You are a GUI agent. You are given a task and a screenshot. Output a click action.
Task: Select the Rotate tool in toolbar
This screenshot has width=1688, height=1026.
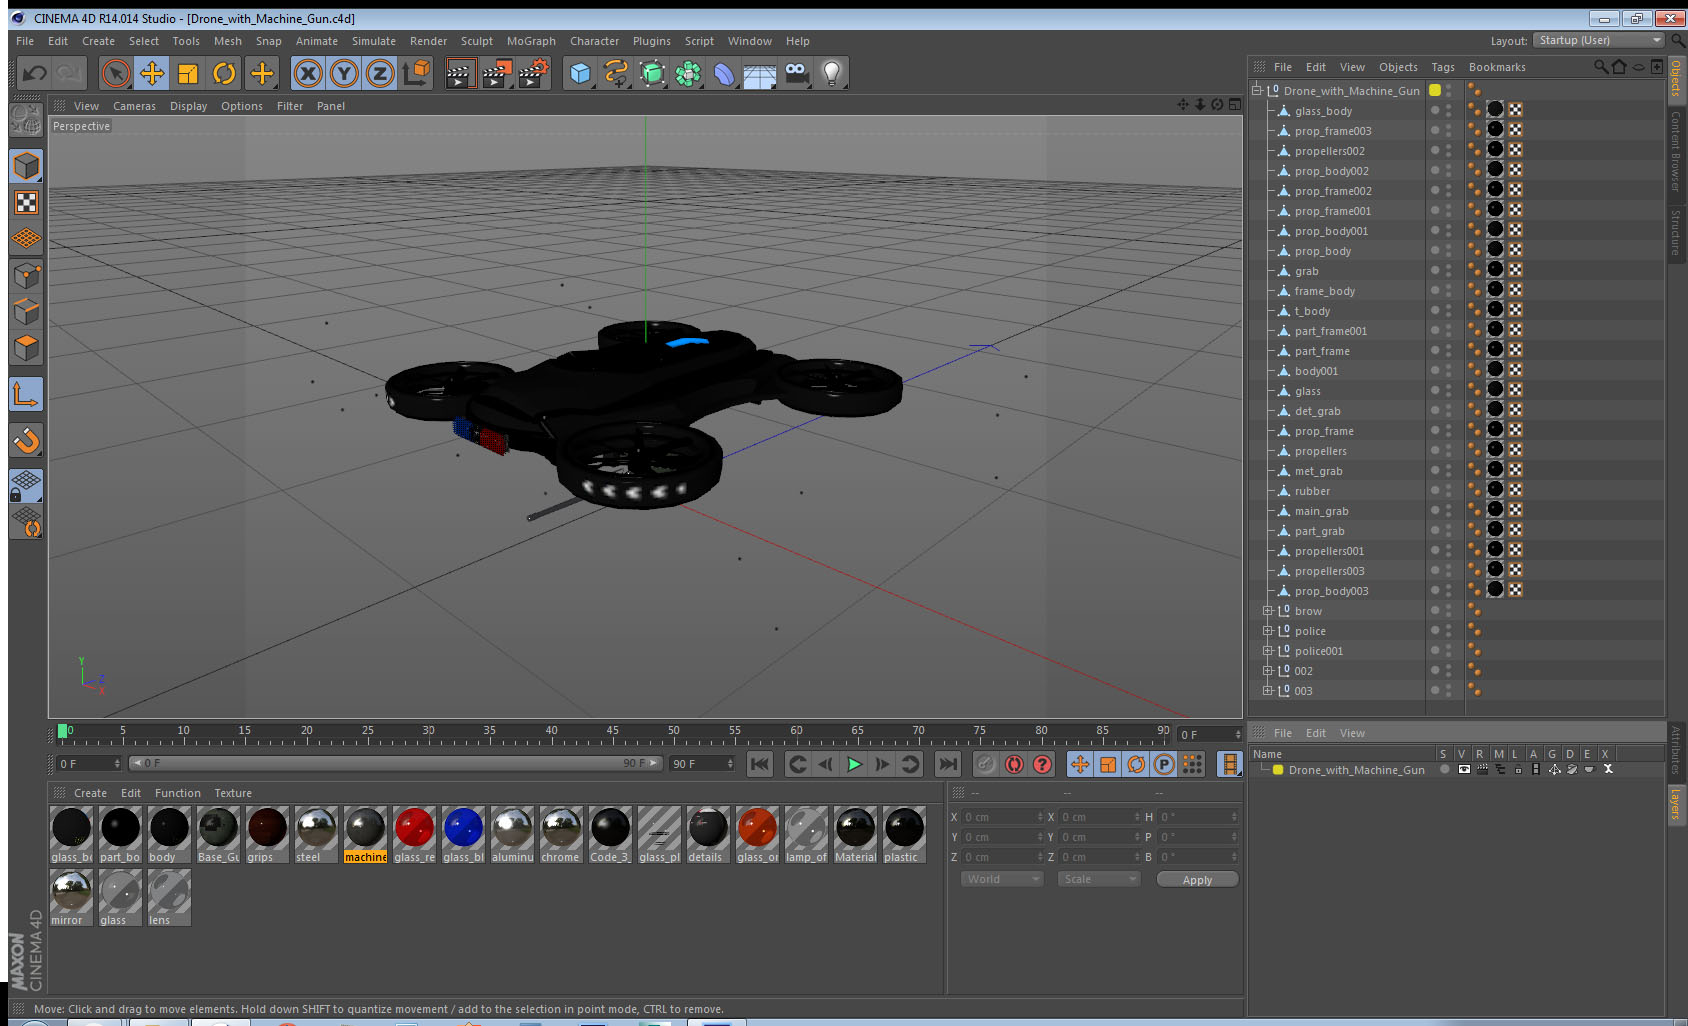coord(224,73)
